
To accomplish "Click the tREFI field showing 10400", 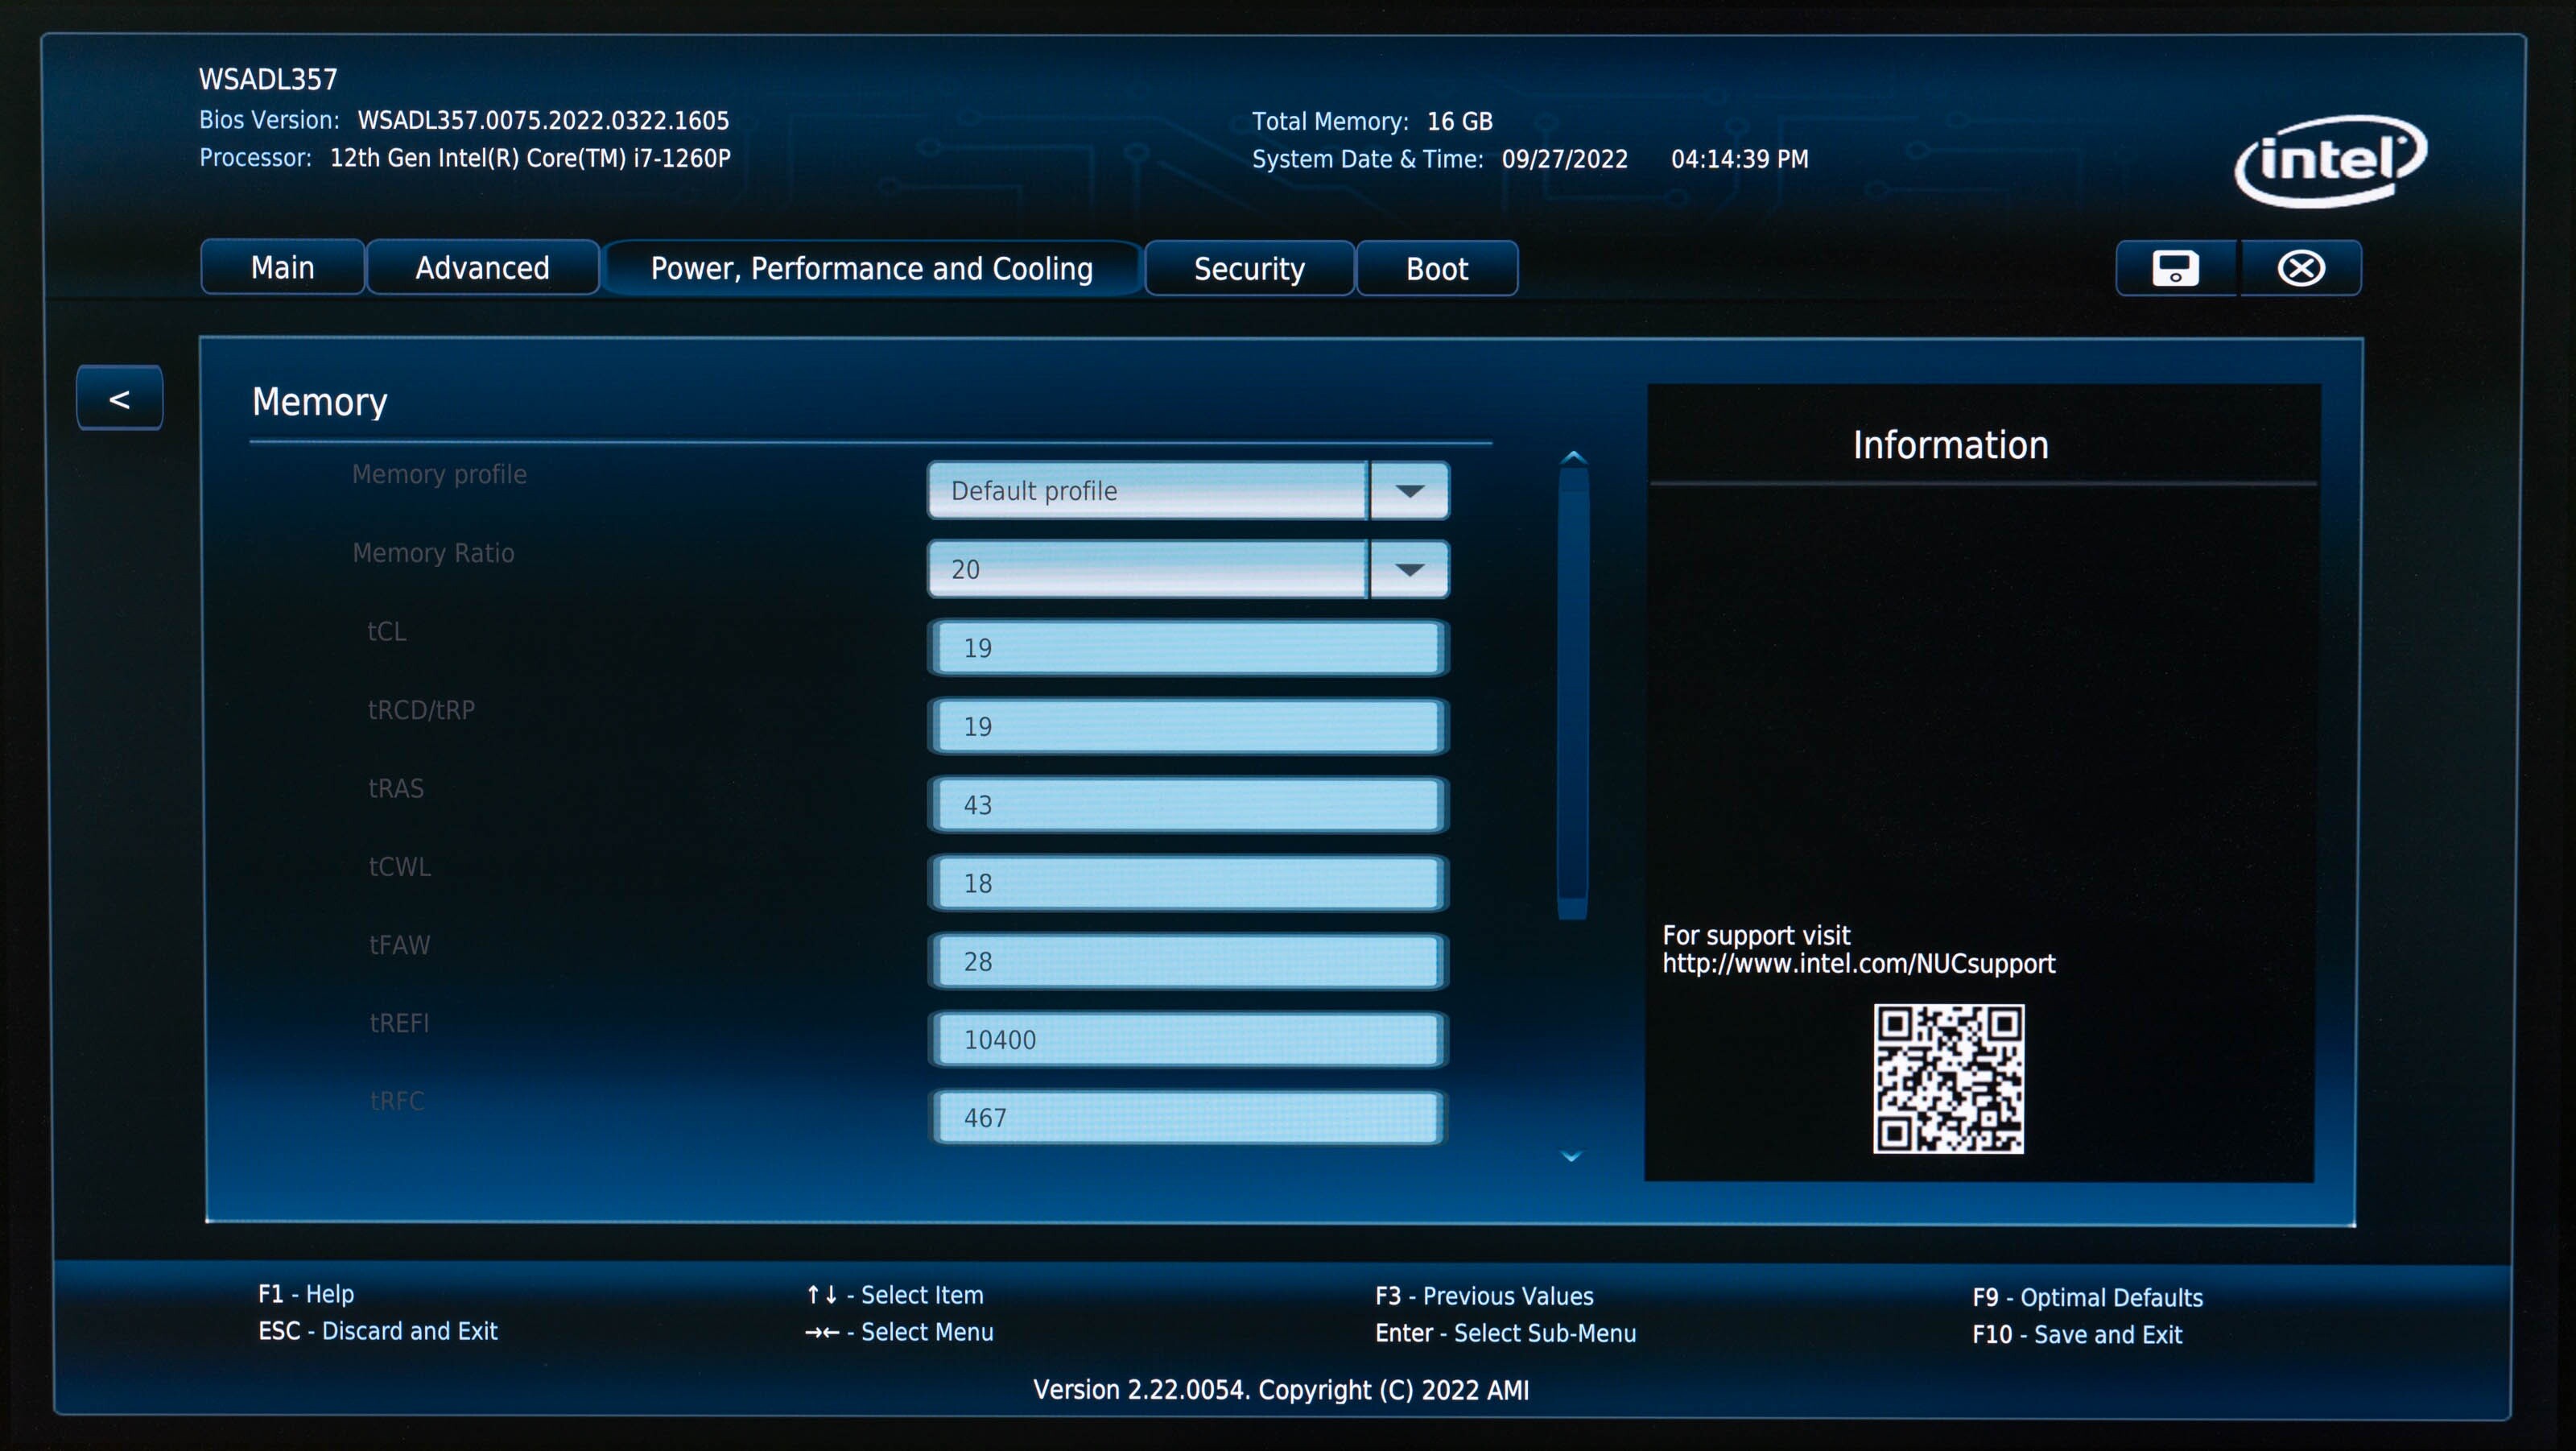I will [x=1187, y=1040].
